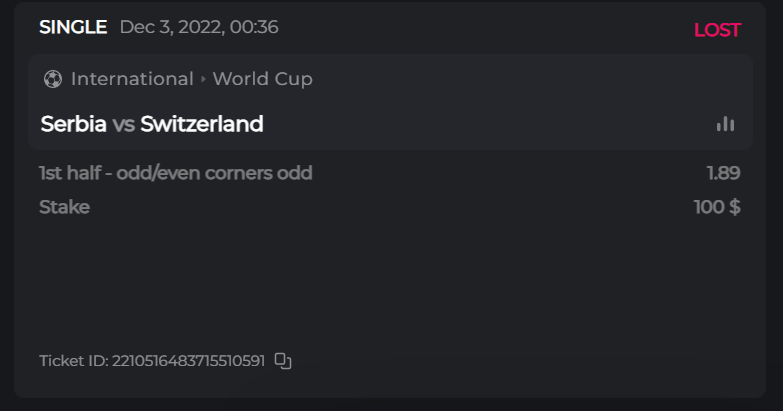Click the Stake label

coord(64,207)
